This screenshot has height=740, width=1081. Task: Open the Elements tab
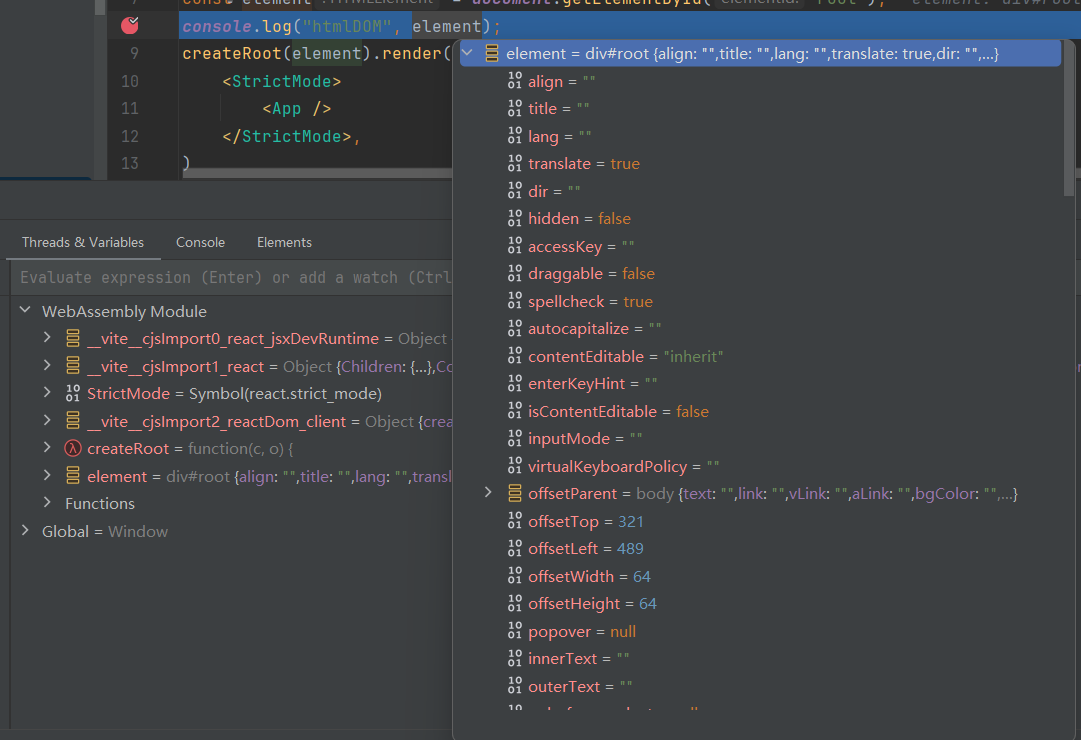[x=284, y=242]
